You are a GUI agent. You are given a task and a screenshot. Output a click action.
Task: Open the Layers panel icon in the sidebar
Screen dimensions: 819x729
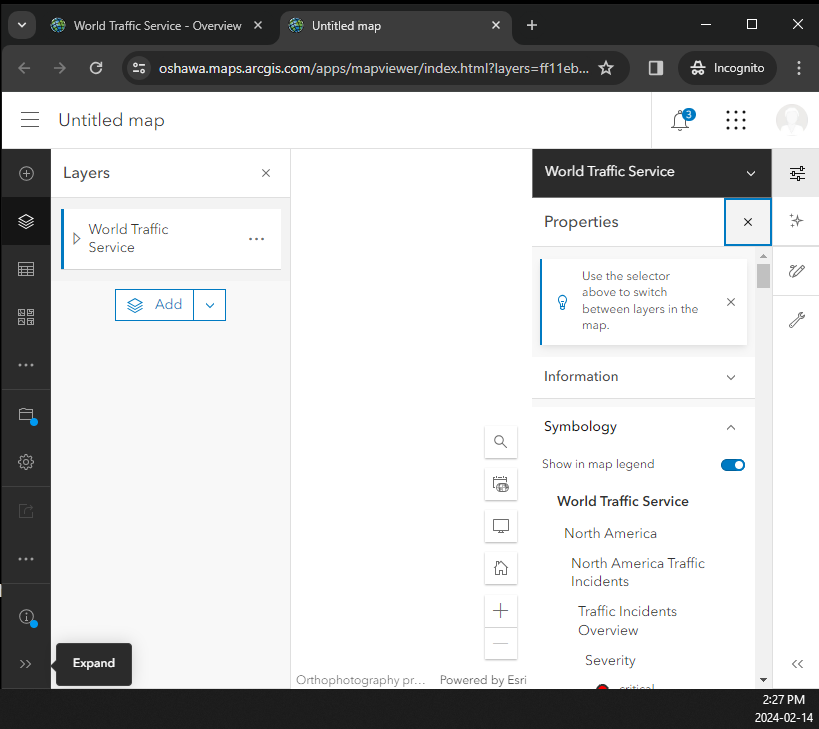pos(26,221)
